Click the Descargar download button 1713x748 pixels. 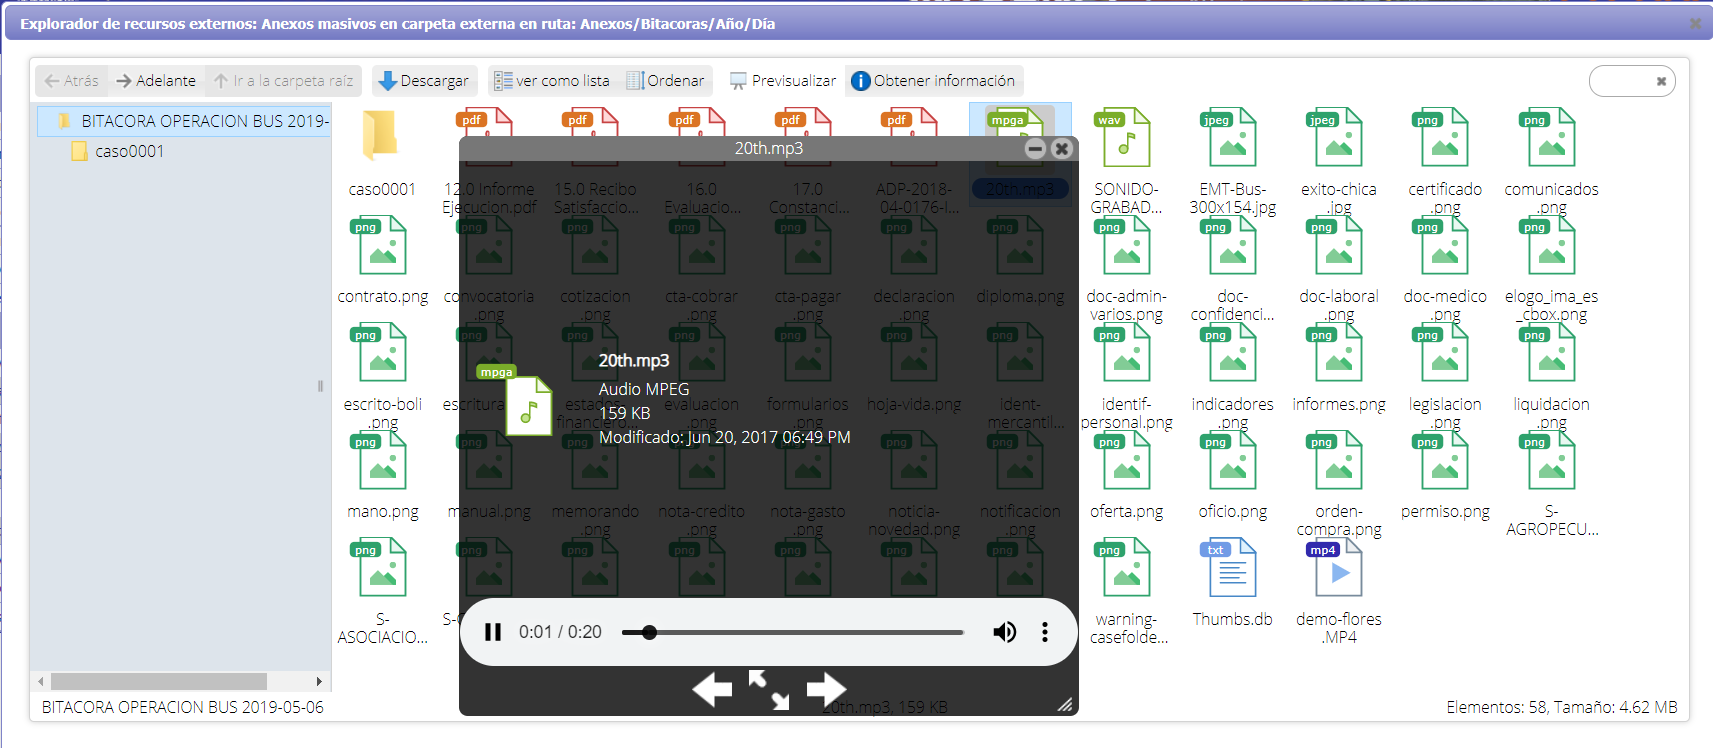point(424,81)
